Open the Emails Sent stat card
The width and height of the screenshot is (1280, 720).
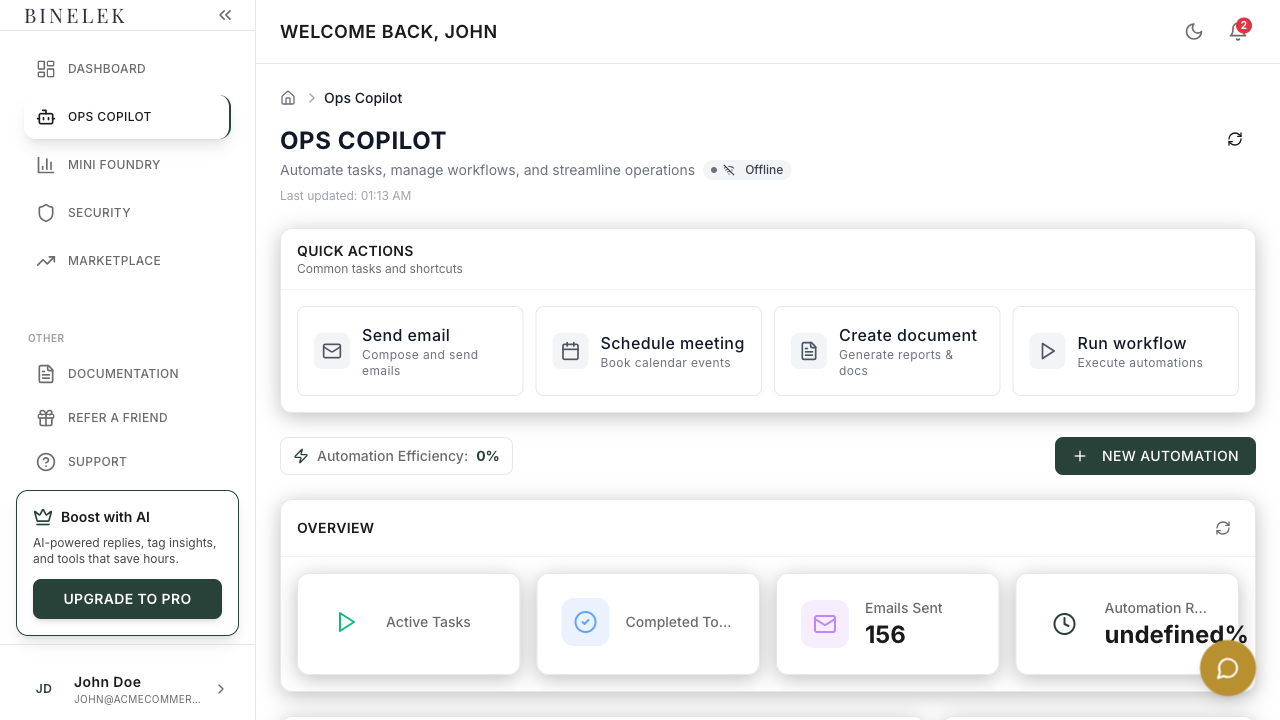click(887, 623)
